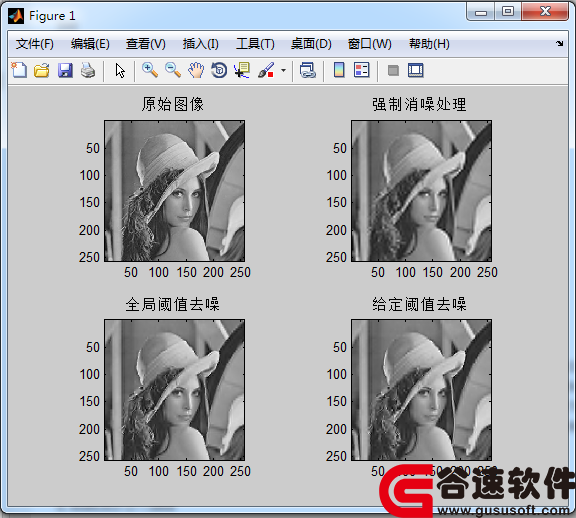Enable the Pan hand tool
Screen dimensions: 576x518
[196, 70]
